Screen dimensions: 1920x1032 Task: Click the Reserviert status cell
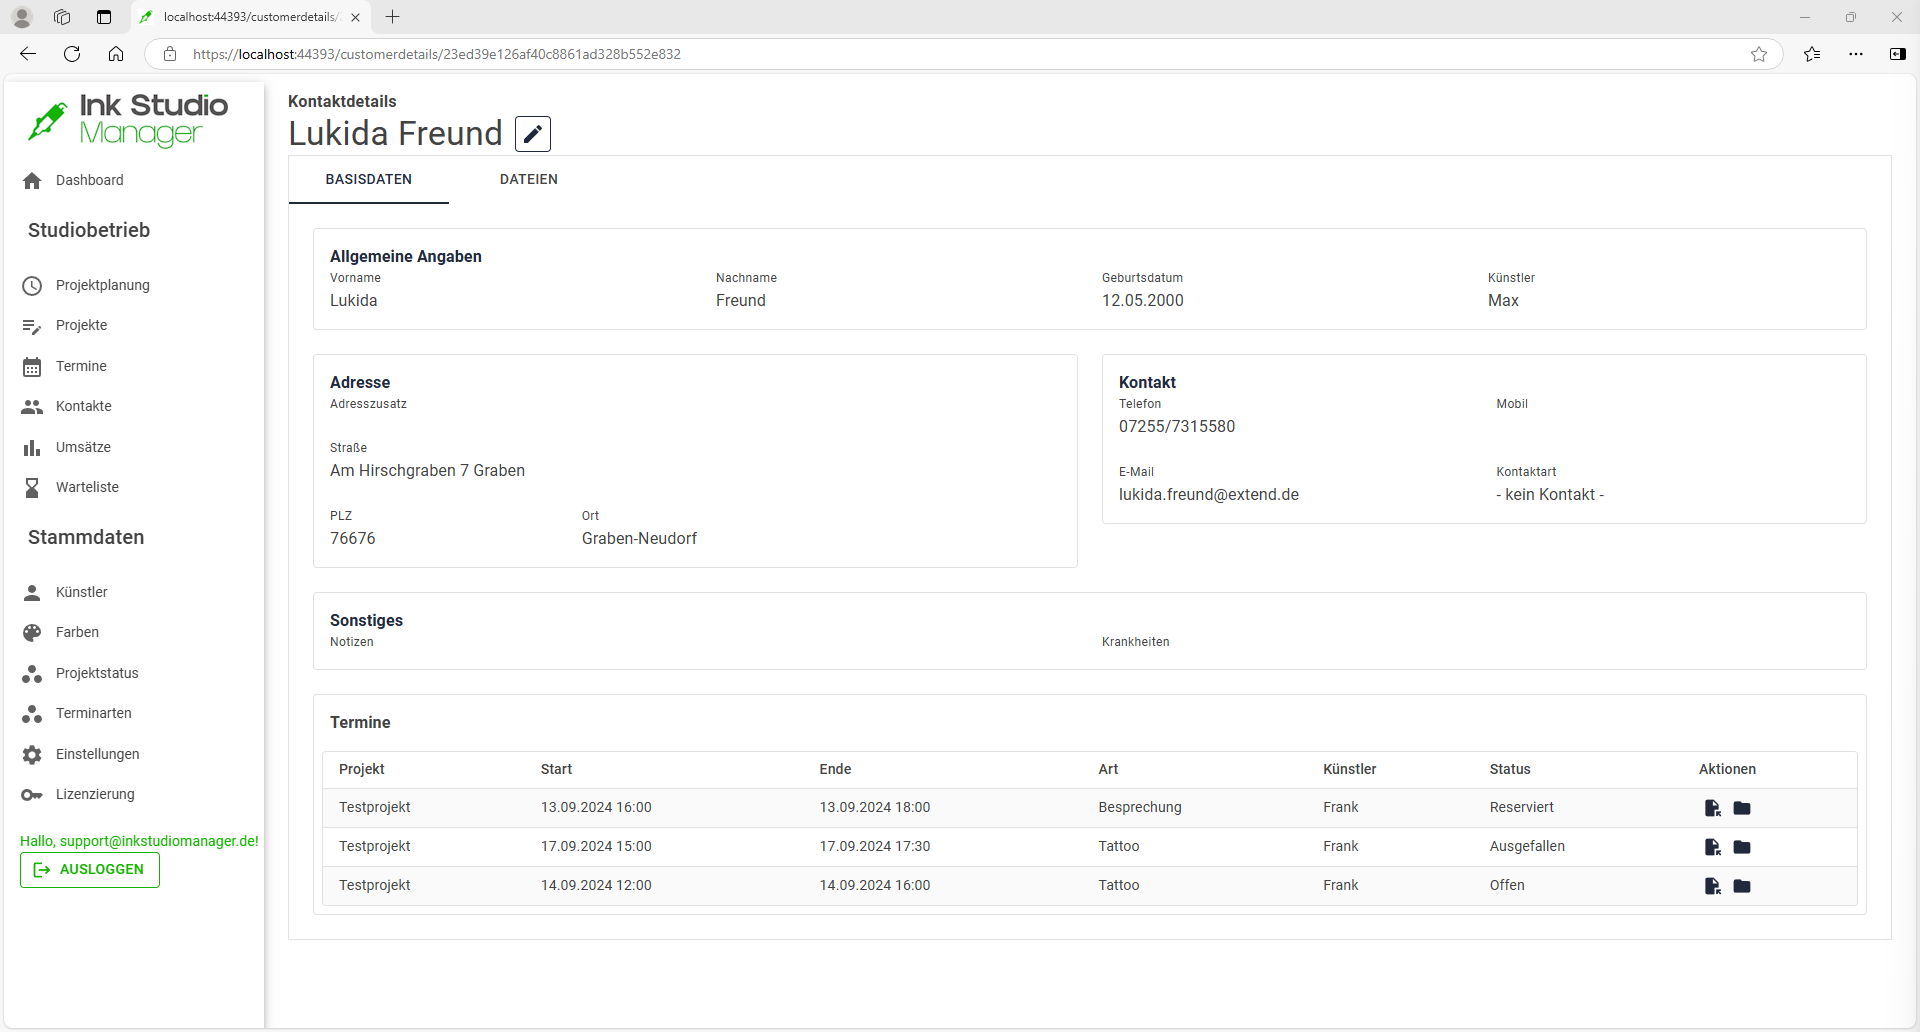point(1522,808)
